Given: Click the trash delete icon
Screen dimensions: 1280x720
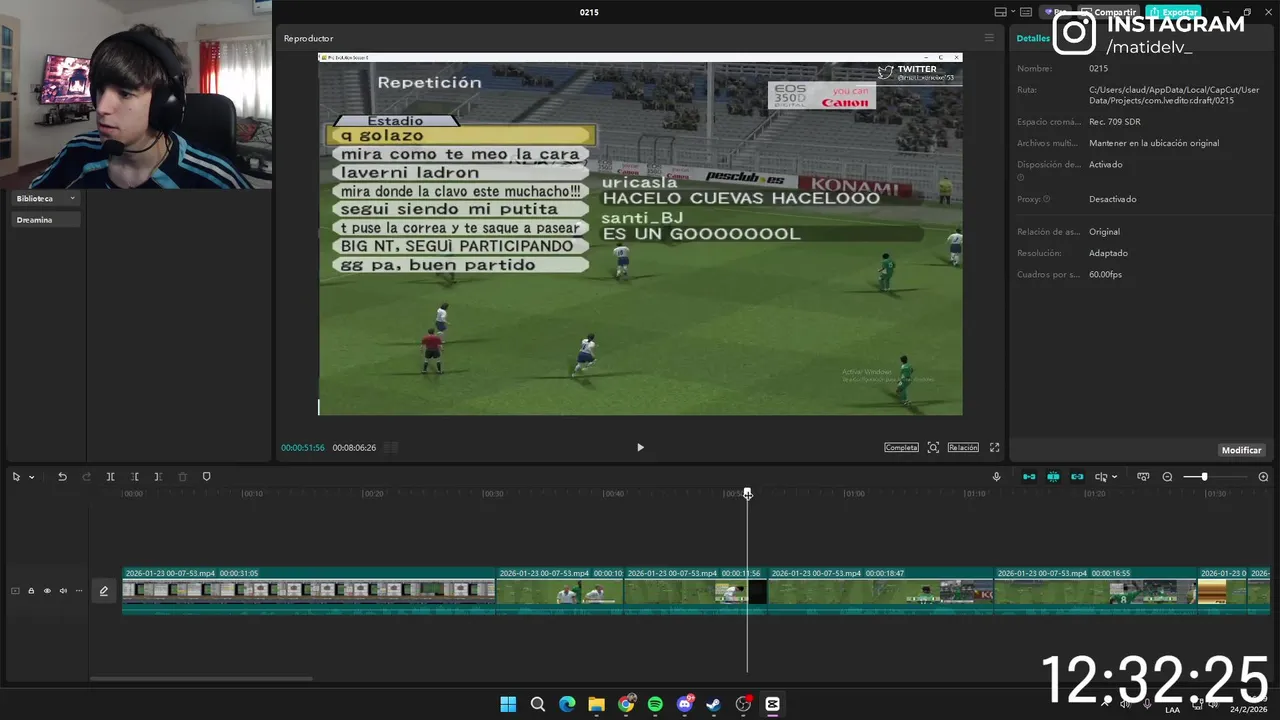Looking at the screenshot, I should 182,477.
